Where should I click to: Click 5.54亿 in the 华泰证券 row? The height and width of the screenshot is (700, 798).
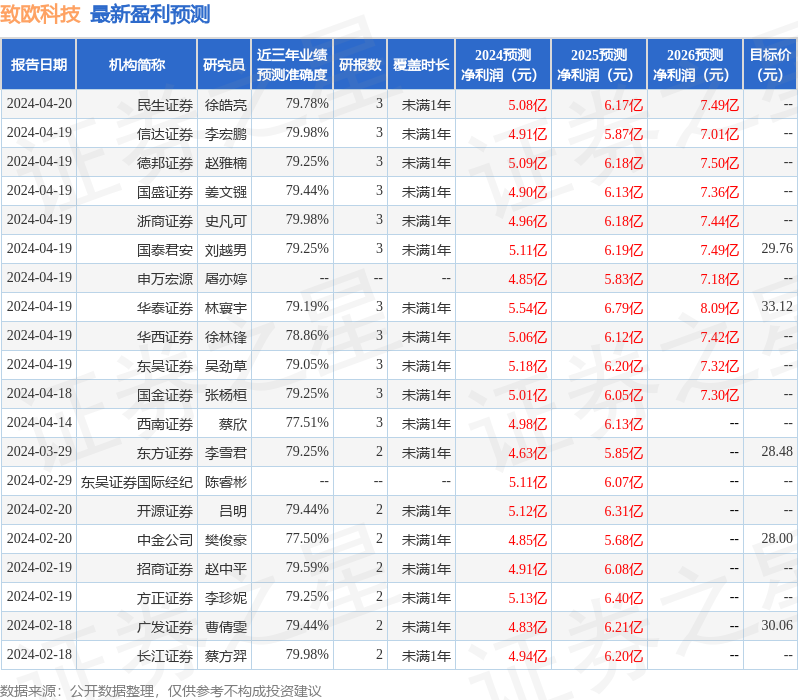pos(528,308)
